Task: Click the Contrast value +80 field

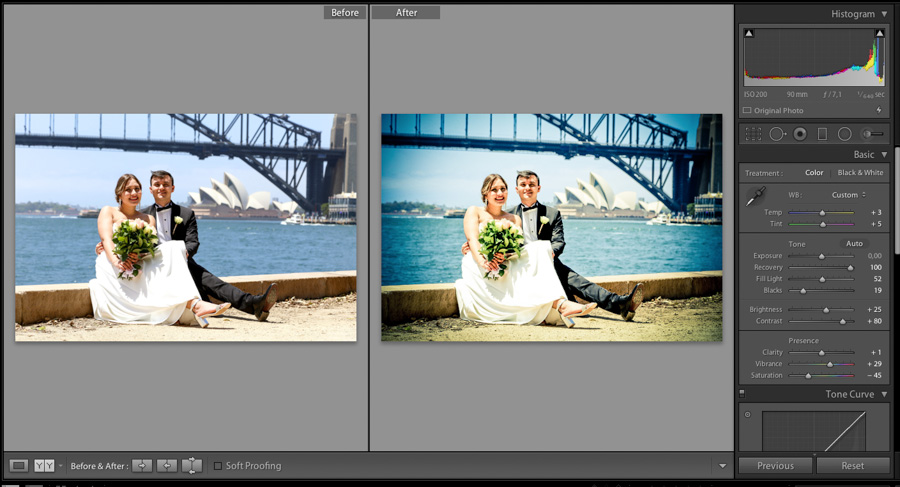Action: point(874,320)
